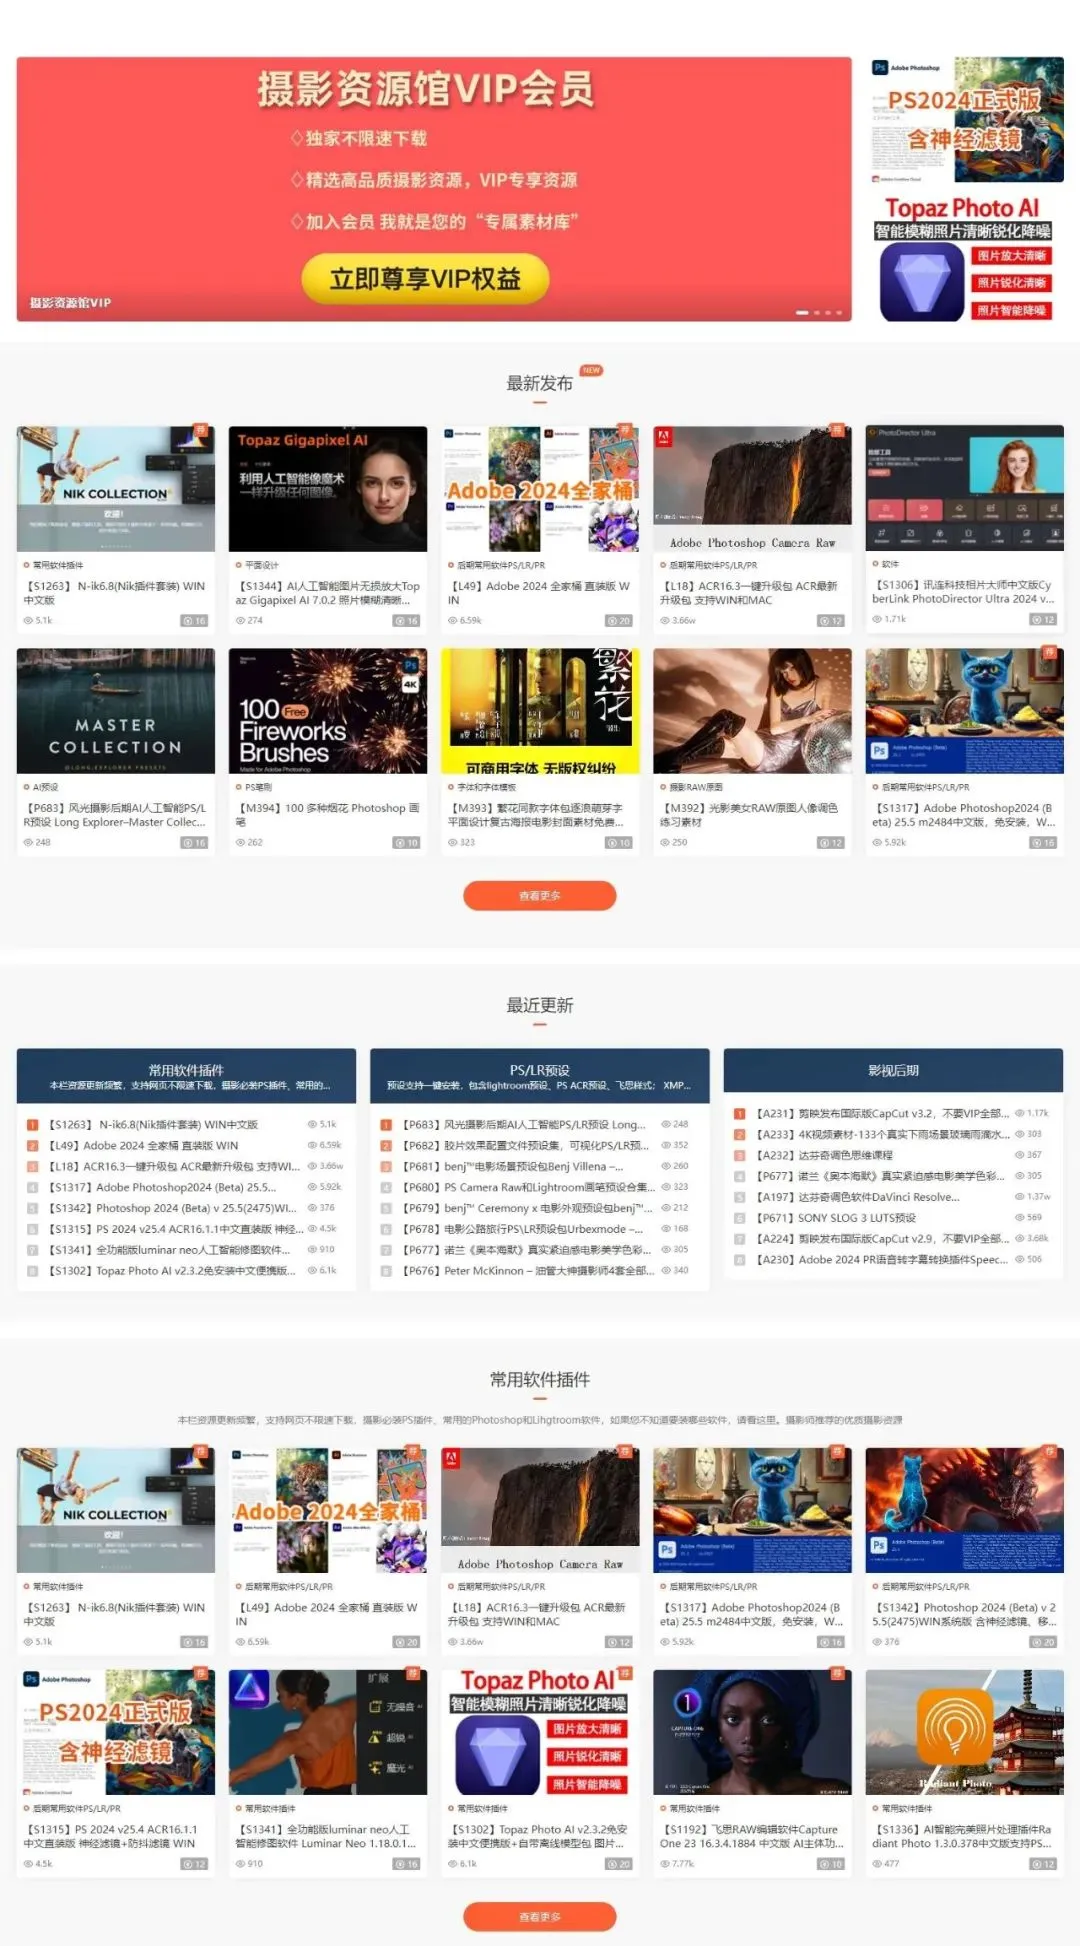Open the Topaz Gigapixel AI thumbnail
Viewport: 1080px width, 1946px height.
[x=328, y=489]
